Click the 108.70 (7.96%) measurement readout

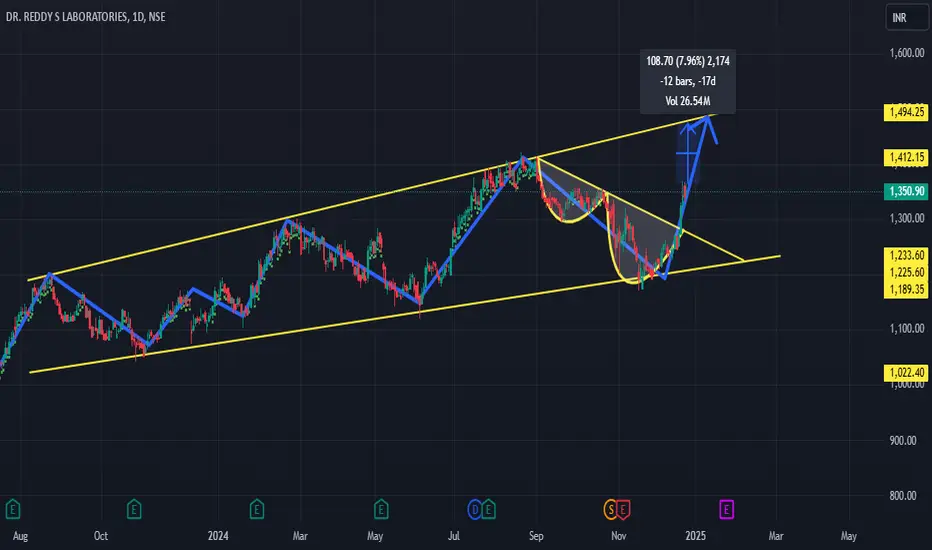688,61
